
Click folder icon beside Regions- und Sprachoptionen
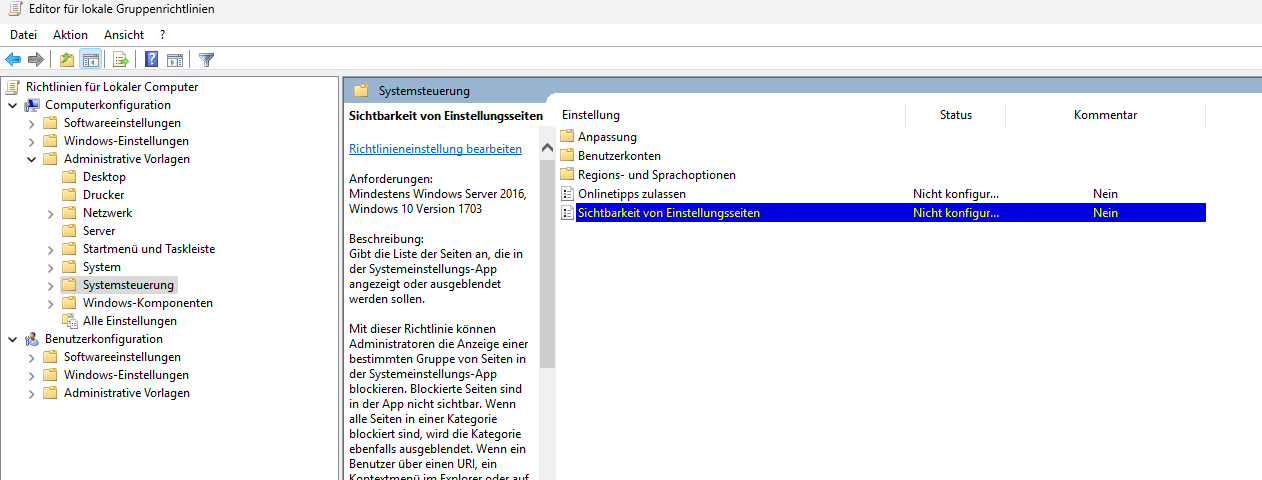point(567,175)
